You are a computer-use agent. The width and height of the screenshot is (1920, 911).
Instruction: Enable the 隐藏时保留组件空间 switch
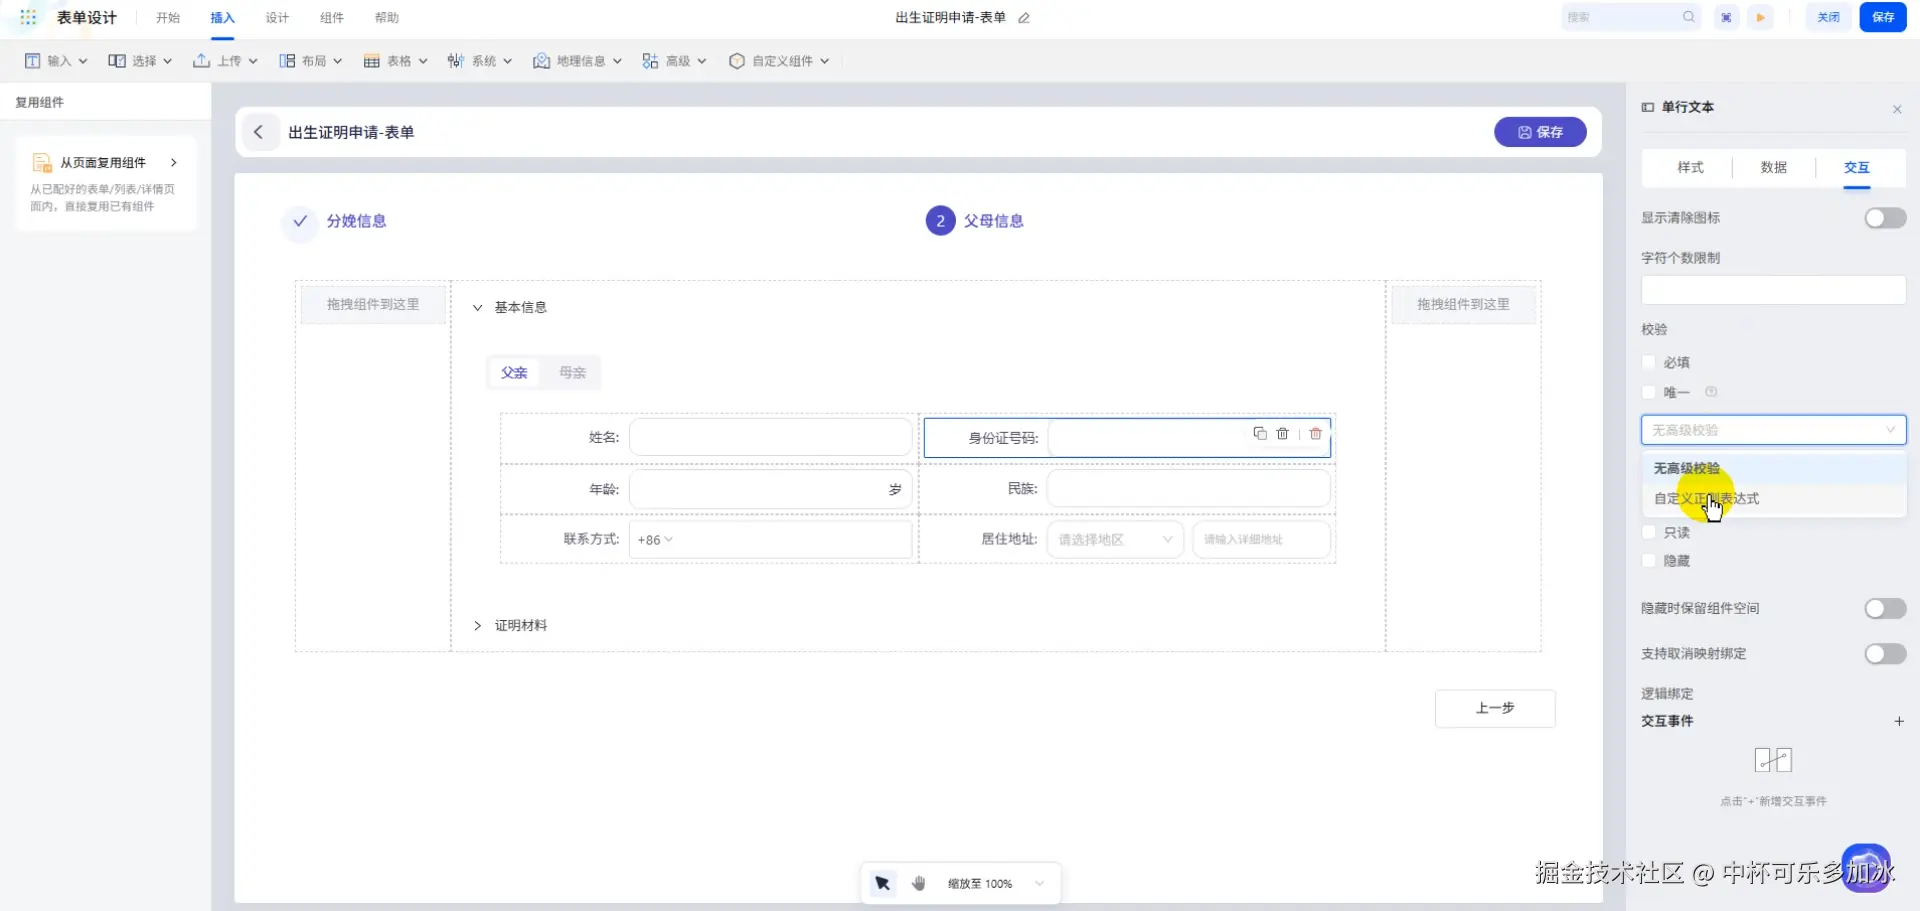[x=1884, y=609]
